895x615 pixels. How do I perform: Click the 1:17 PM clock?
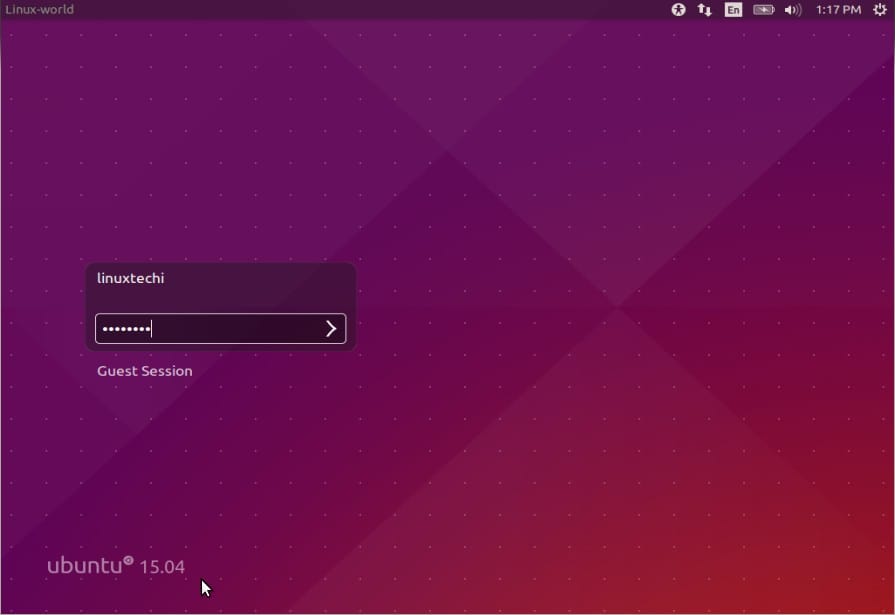(x=838, y=10)
